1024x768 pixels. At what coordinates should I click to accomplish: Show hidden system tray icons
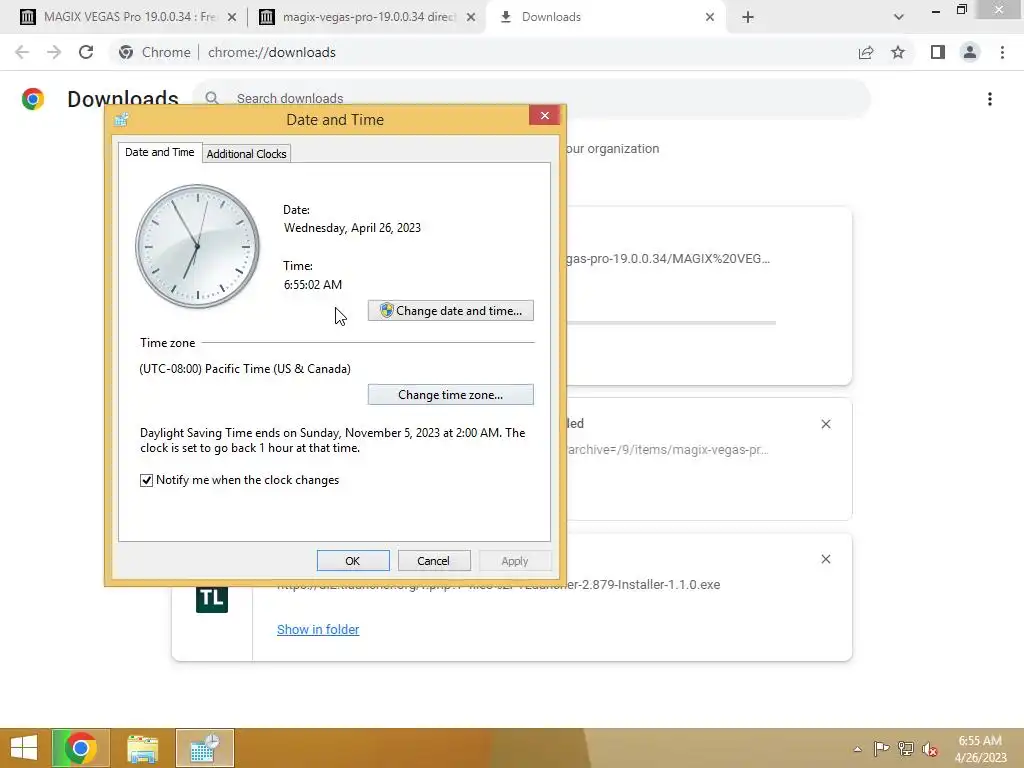tap(857, 749)
